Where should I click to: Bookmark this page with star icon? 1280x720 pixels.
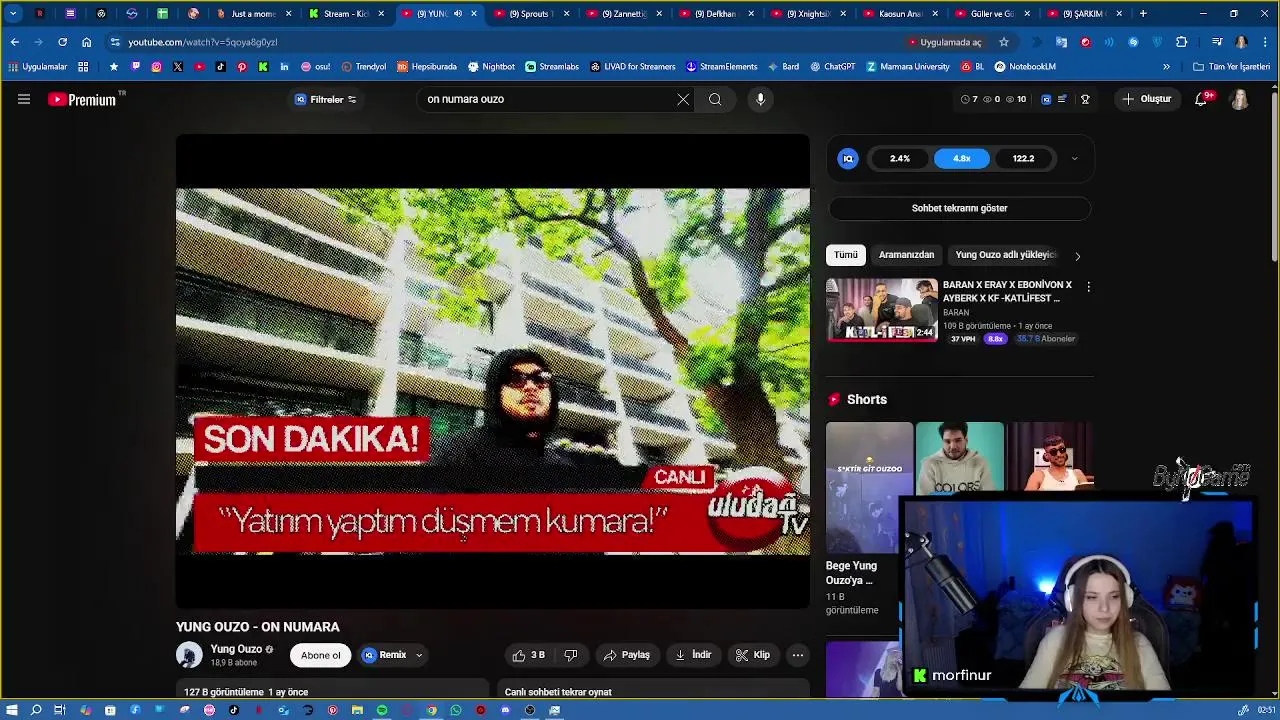point(1003,42)
